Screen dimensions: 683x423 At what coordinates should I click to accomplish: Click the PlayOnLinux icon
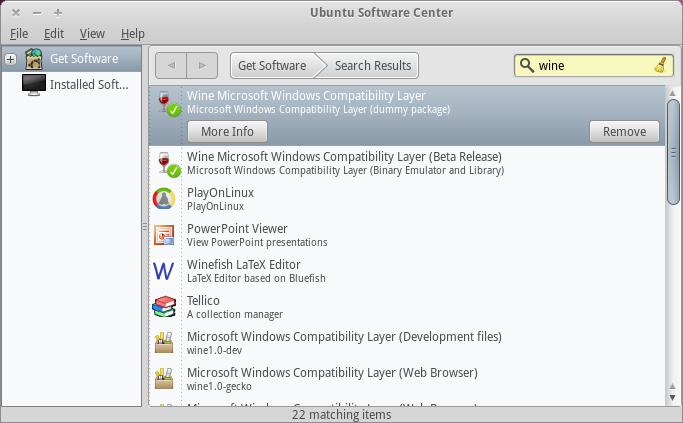point(164,199)
